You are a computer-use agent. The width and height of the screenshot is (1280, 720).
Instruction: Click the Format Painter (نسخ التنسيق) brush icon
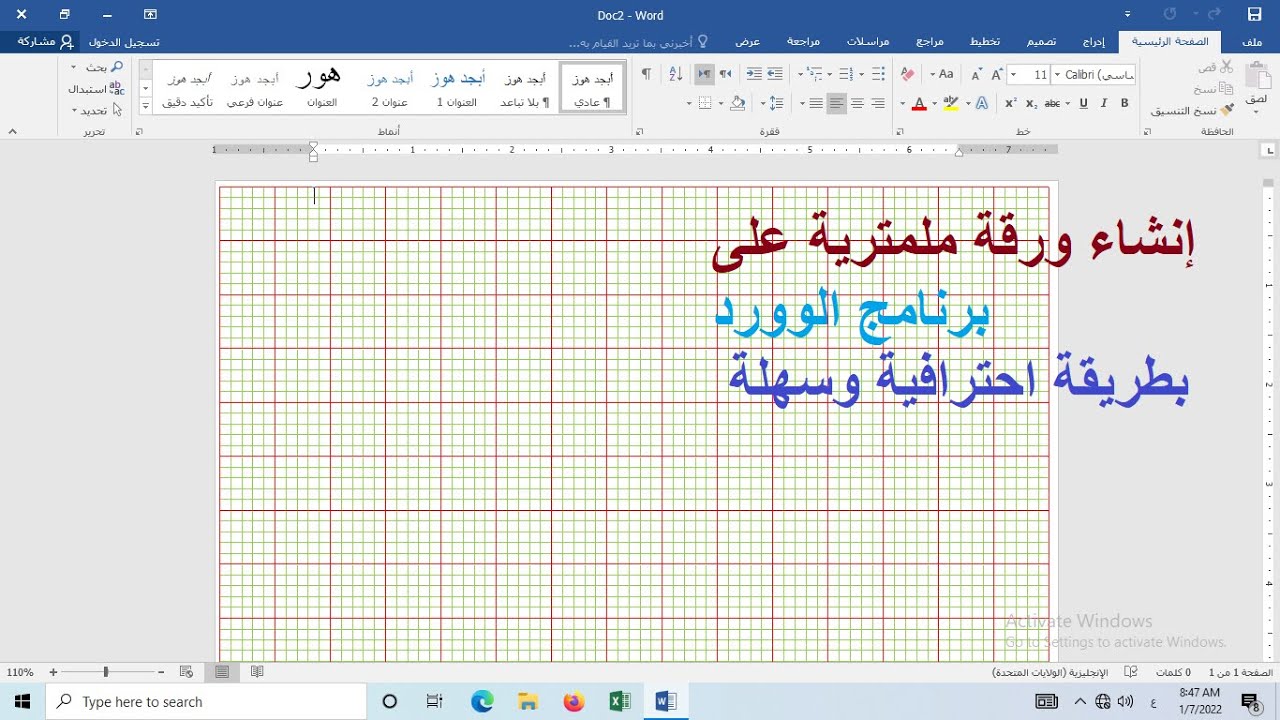click(x=1227, y=111)
